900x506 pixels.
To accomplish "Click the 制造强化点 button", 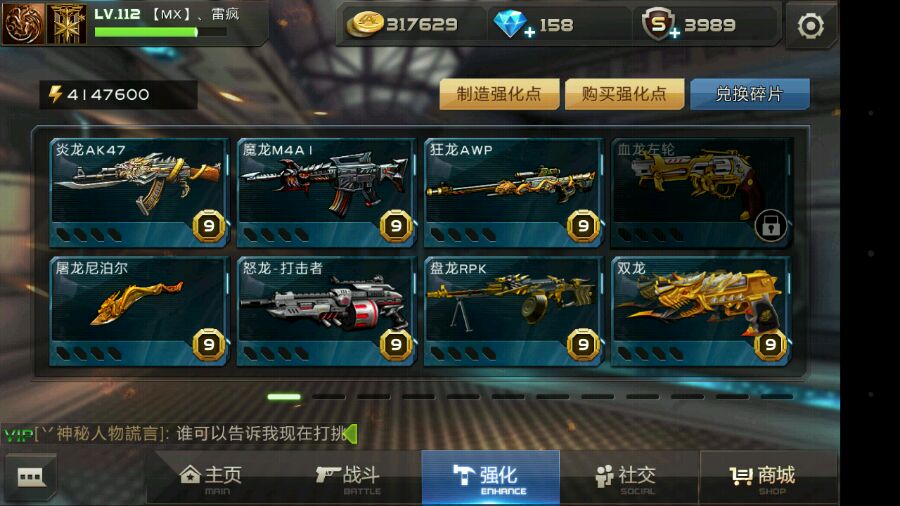I will point(499,94).
